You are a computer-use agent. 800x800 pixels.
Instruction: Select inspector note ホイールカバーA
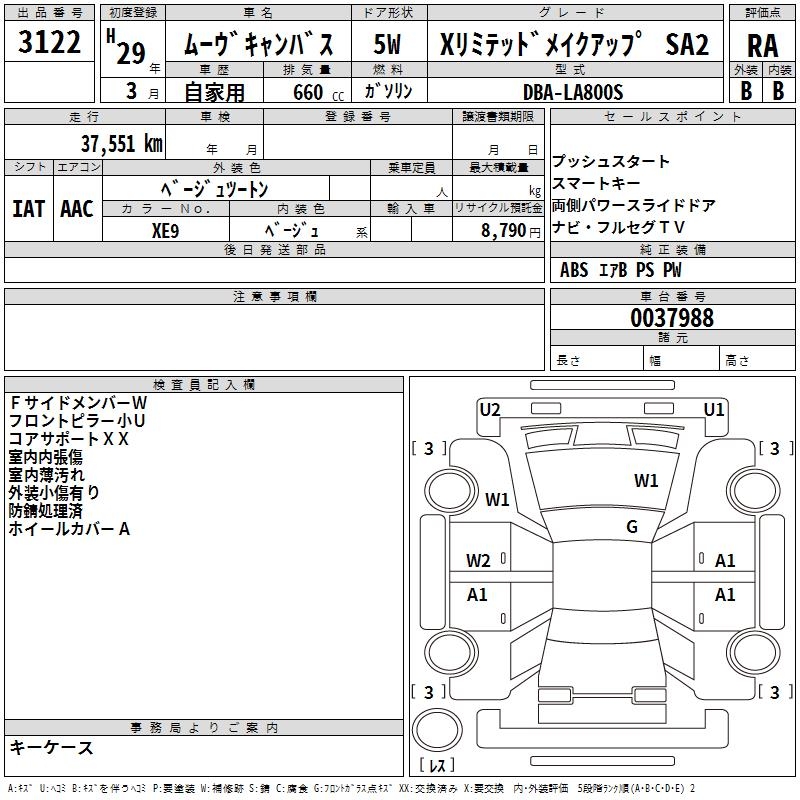coord(69,529)
